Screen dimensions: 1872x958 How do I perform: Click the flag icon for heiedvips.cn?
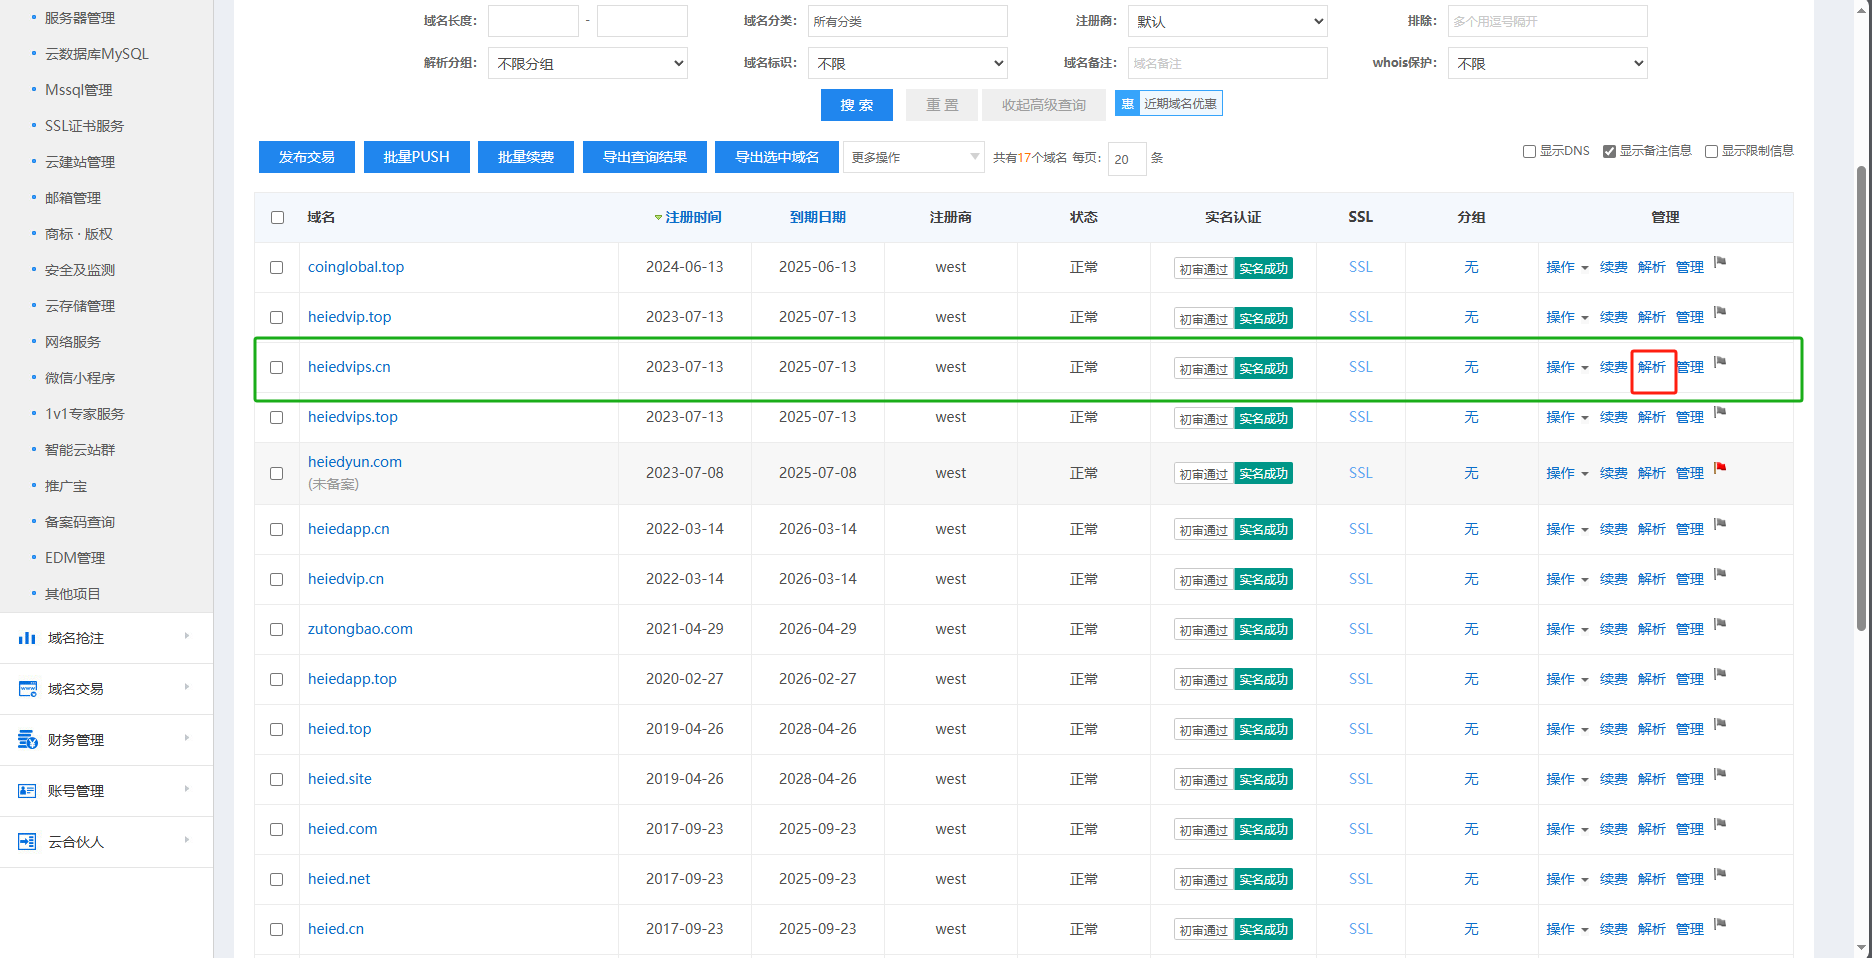1720,362
